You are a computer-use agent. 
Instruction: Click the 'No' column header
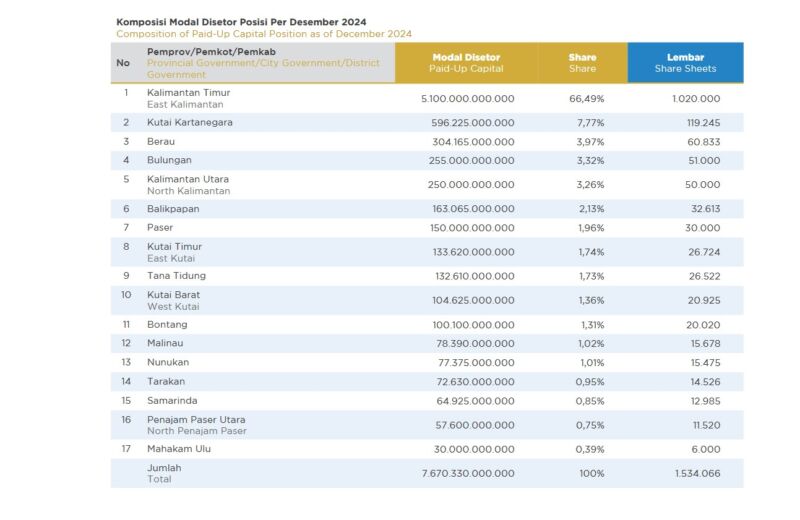click(x=123, y=62)
